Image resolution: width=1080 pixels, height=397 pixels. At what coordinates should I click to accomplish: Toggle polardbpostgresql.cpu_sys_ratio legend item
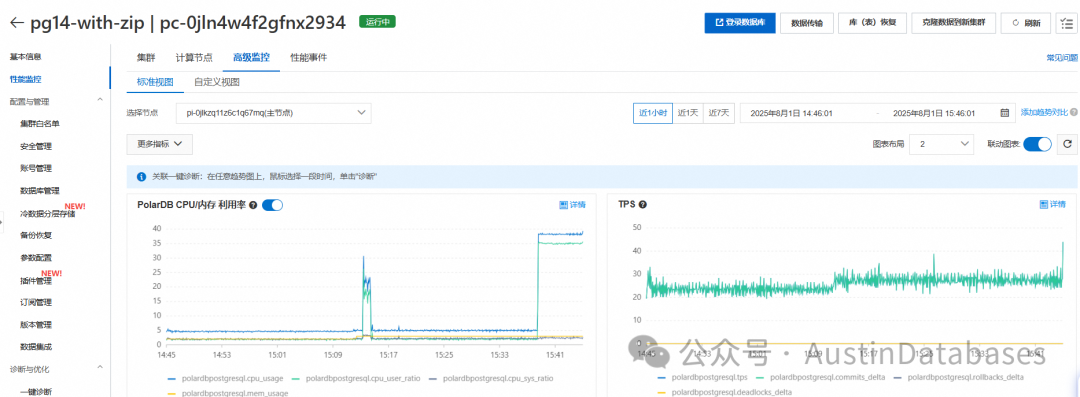pos(490,378)
